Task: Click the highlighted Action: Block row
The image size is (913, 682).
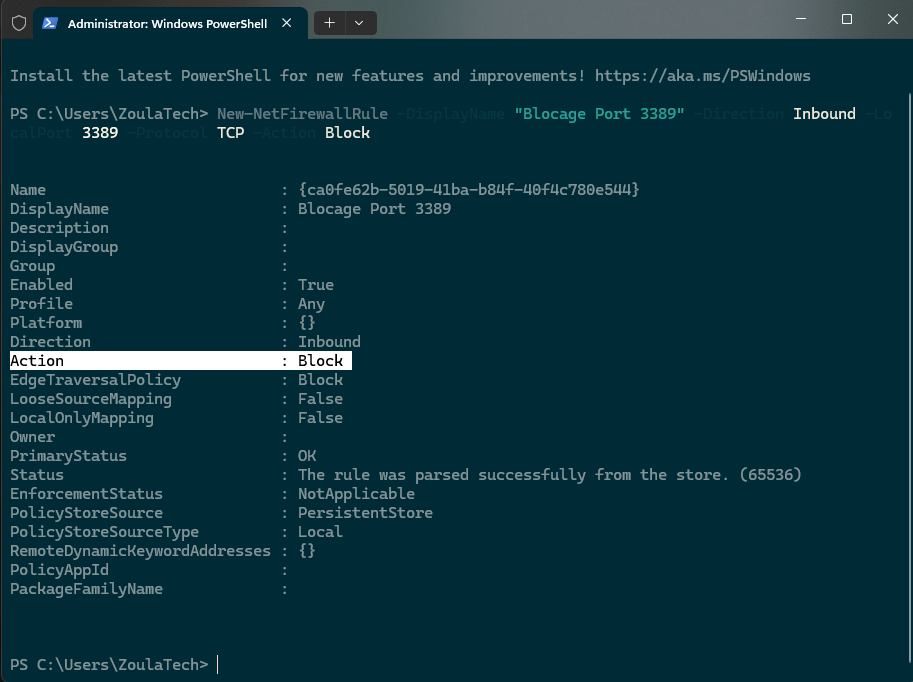Action: [x=180, y=361]
